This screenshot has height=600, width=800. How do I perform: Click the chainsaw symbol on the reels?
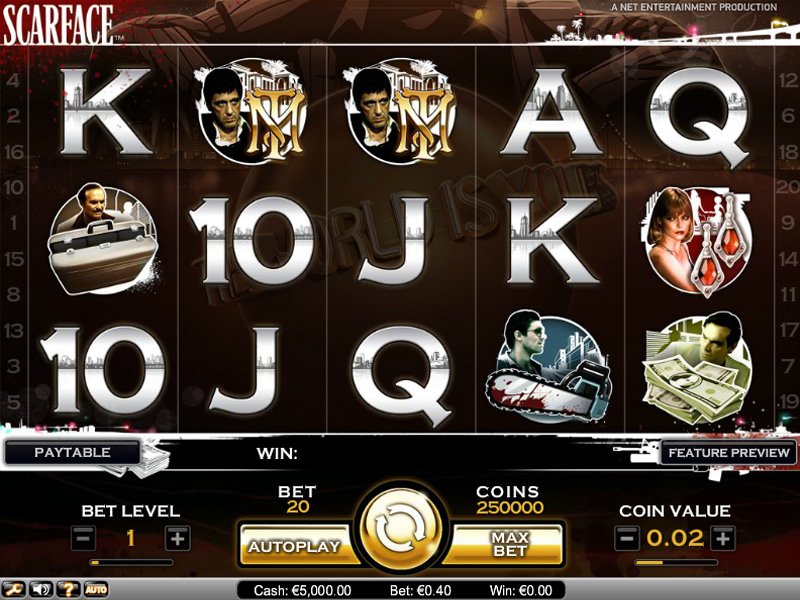[550, 368]
